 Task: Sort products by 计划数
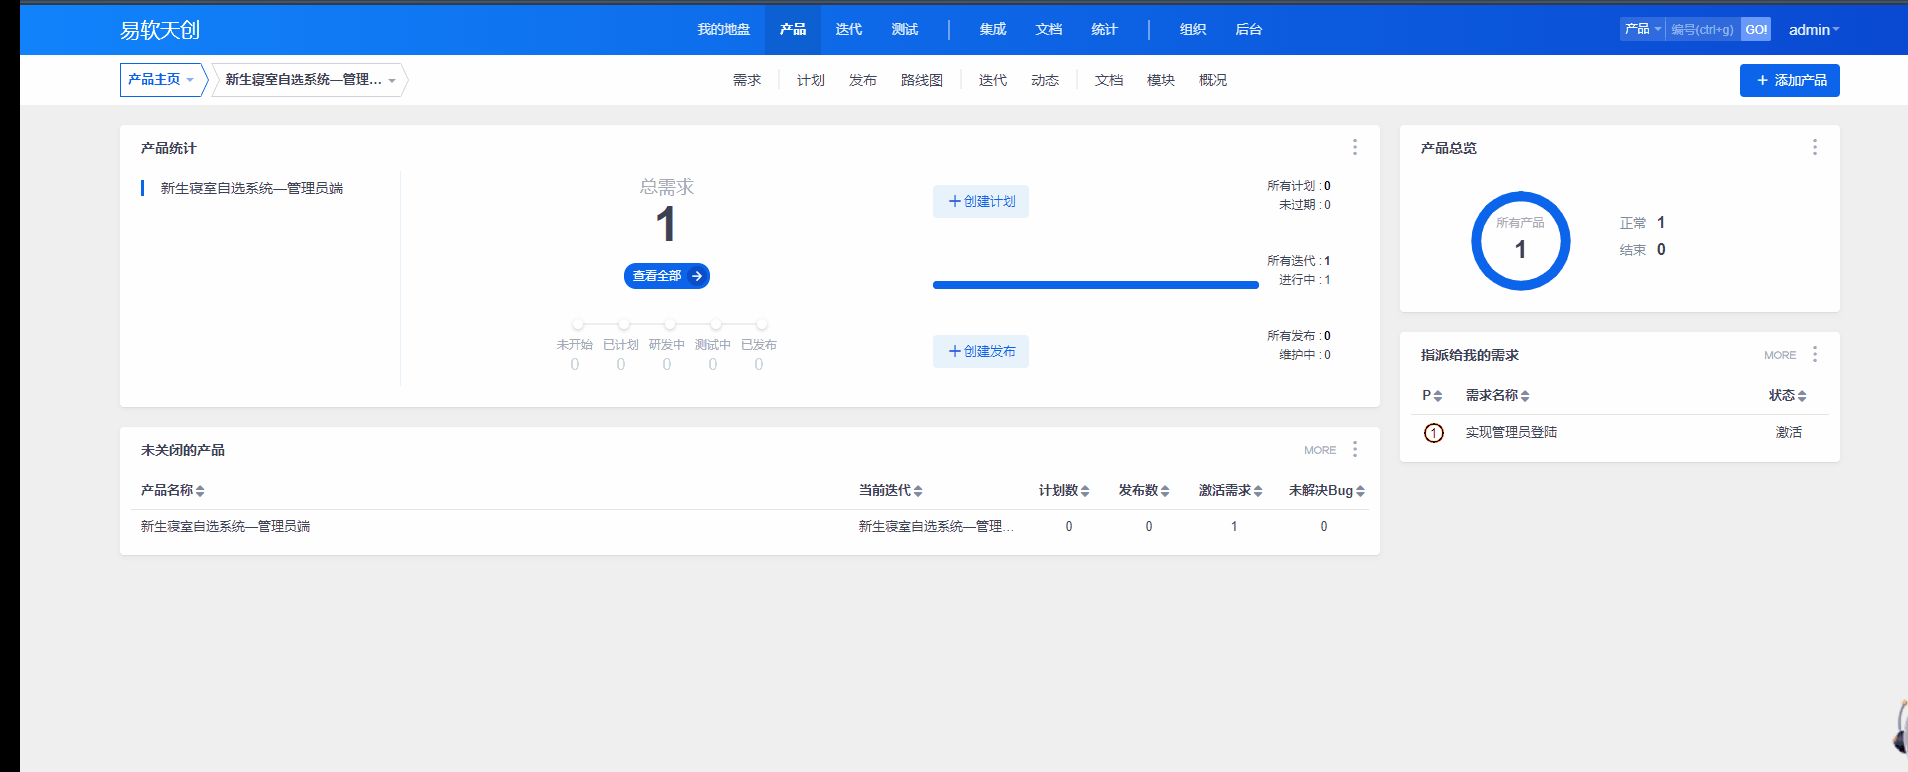(1064, 490)
